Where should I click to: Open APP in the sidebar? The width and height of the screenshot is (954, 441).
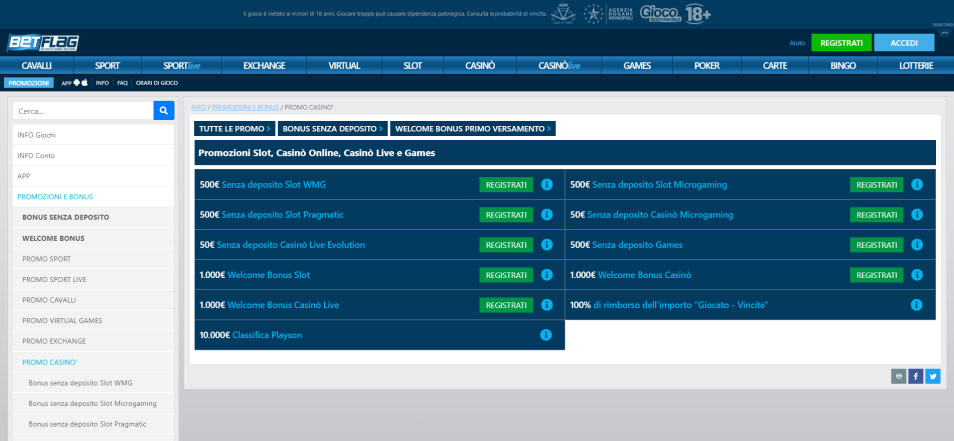(93, 176)
